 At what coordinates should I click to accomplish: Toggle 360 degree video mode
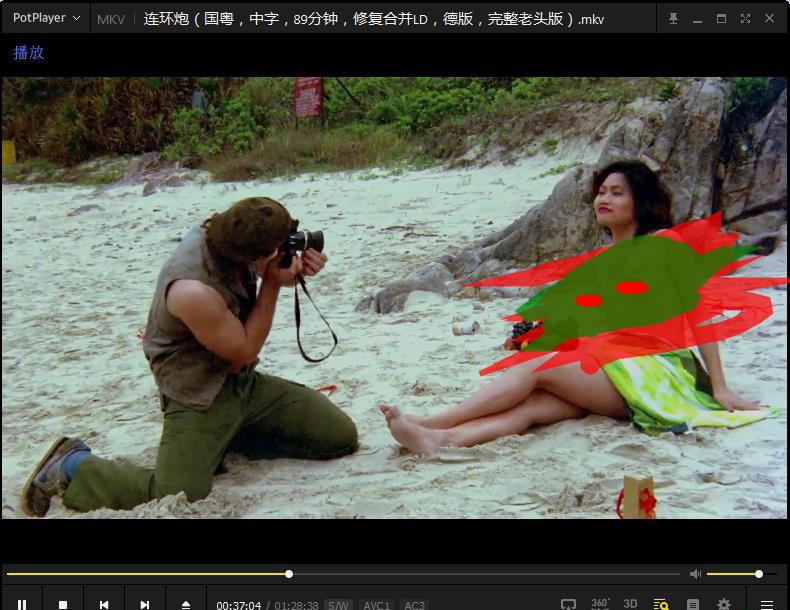point(600,603)
